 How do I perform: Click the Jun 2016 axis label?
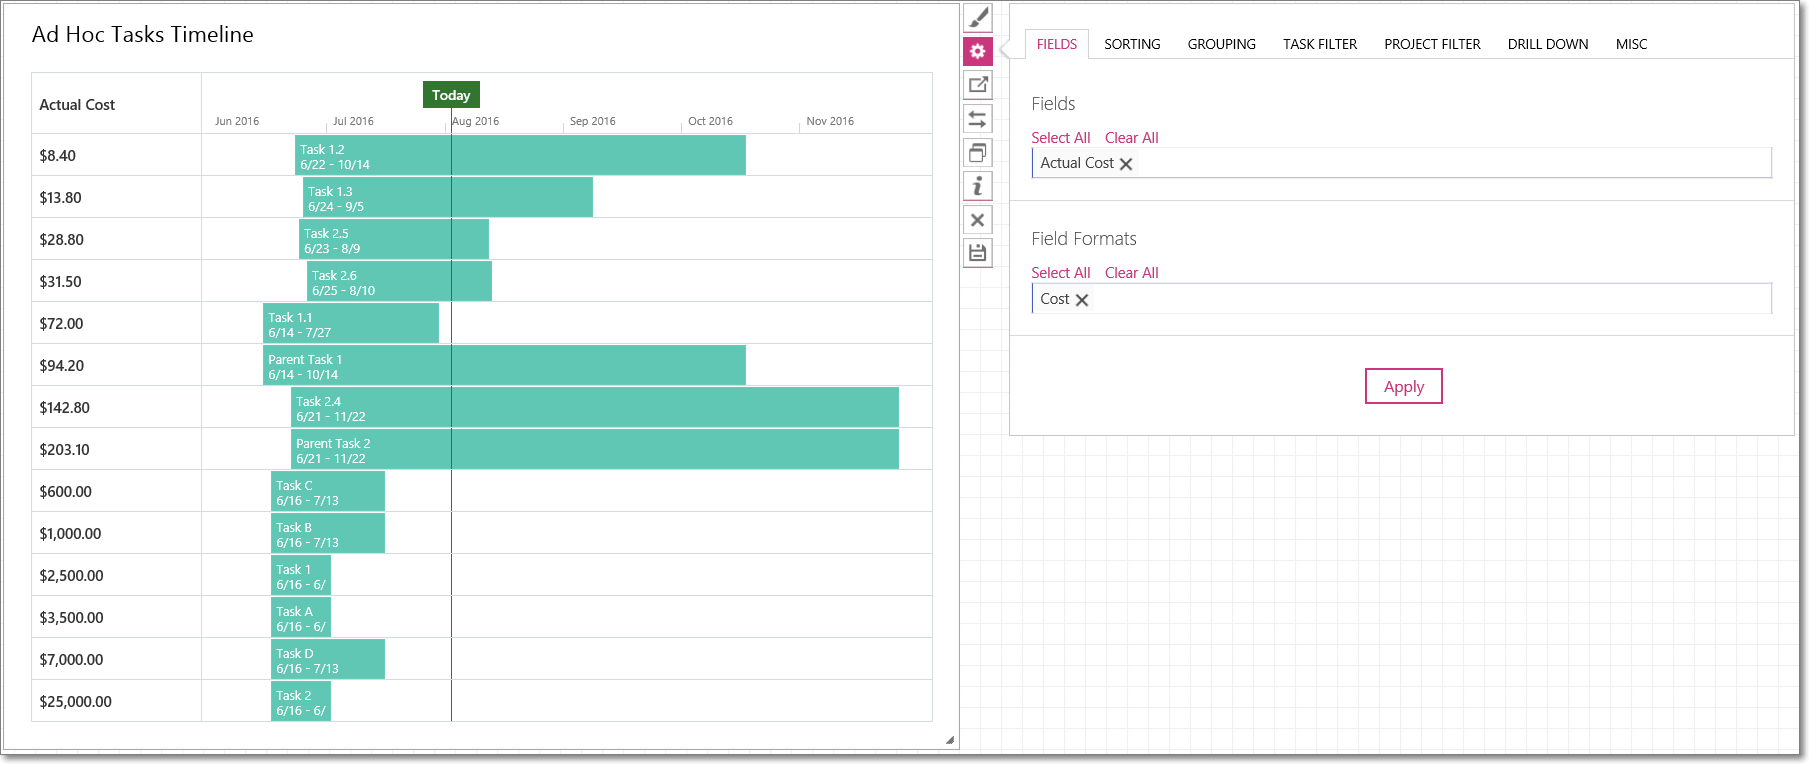(237, 121)
